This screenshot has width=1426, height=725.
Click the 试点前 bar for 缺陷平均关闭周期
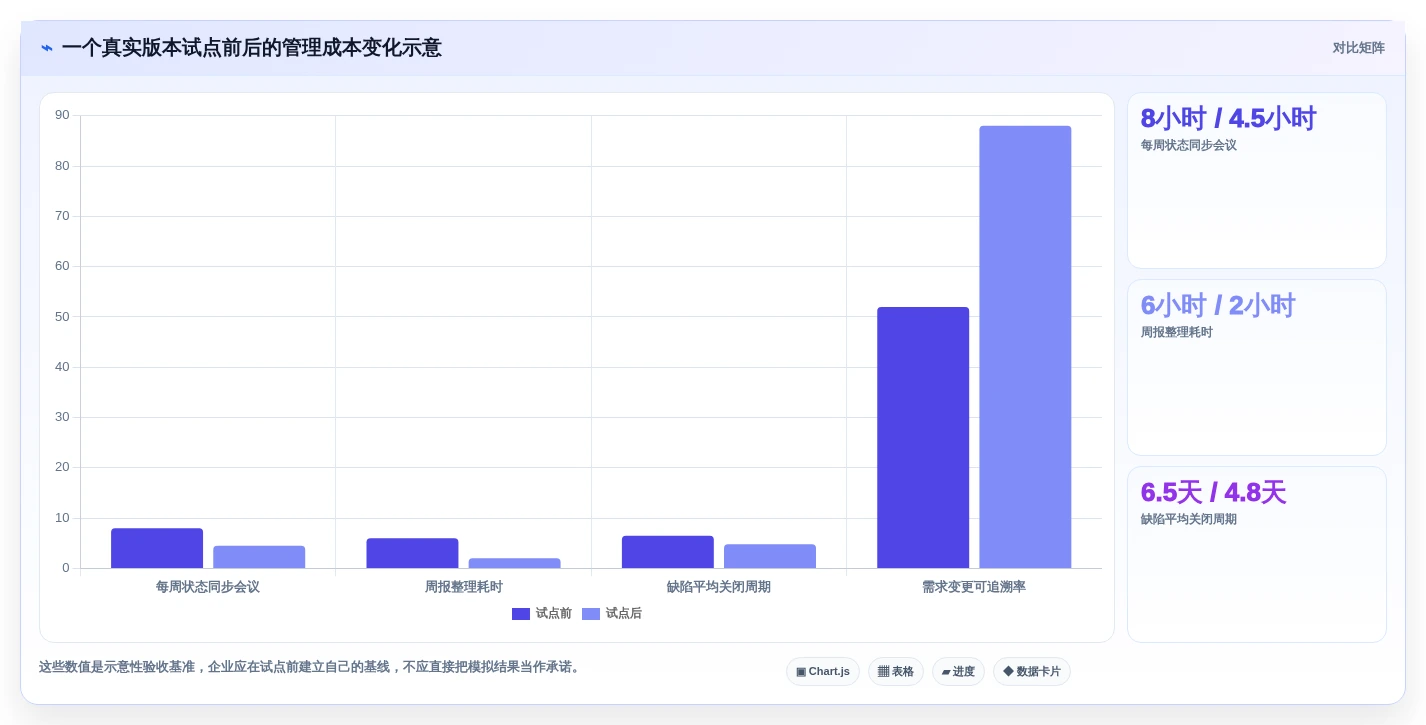point(668,552)
